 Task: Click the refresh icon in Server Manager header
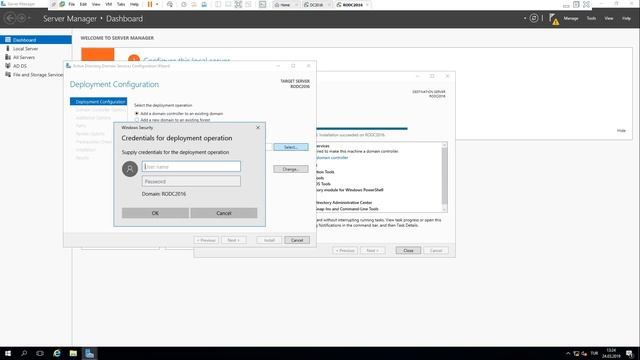(x=534, y=18)
